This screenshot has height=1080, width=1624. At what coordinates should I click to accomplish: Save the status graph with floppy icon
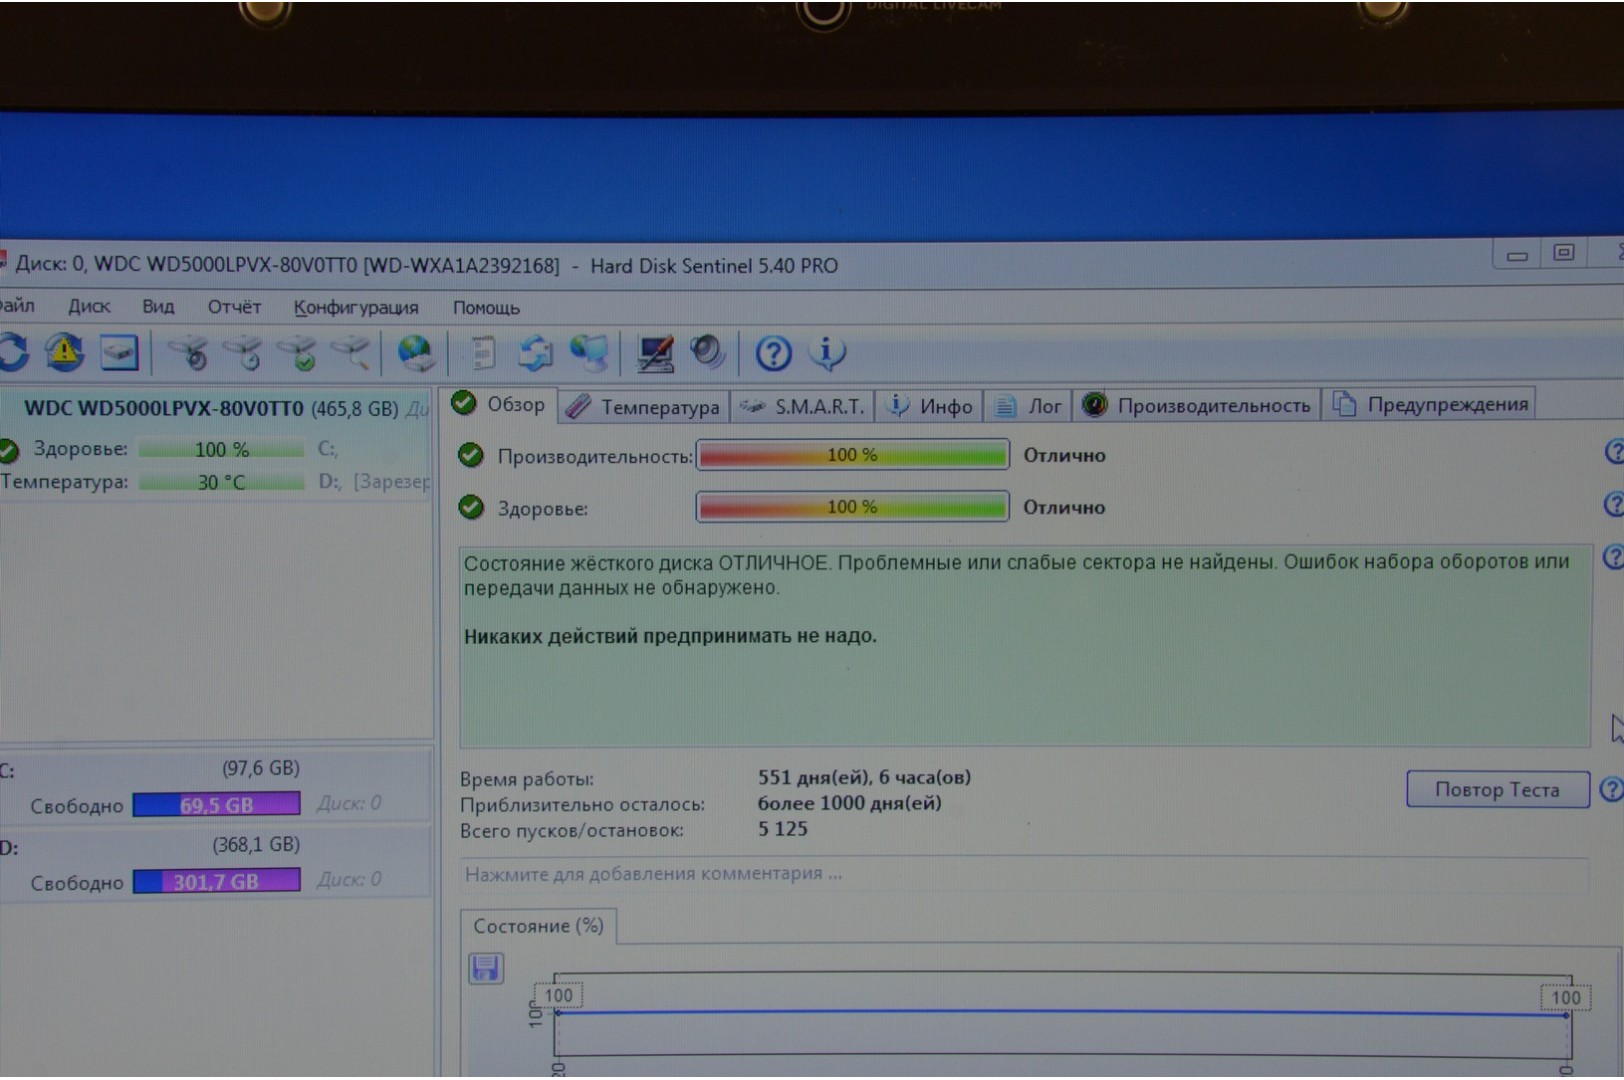(486, 968)
